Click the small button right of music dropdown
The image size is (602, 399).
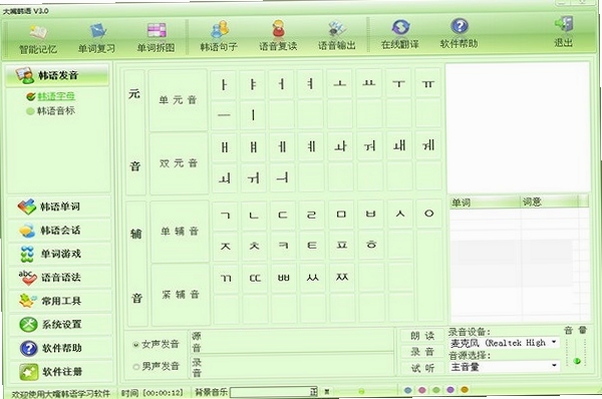tap(327, 392)
